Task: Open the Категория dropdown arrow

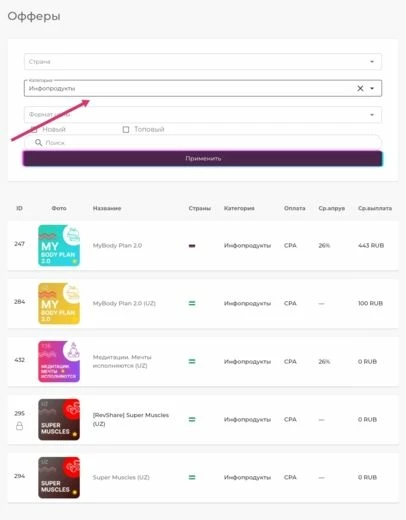Action: pos(372,88)
